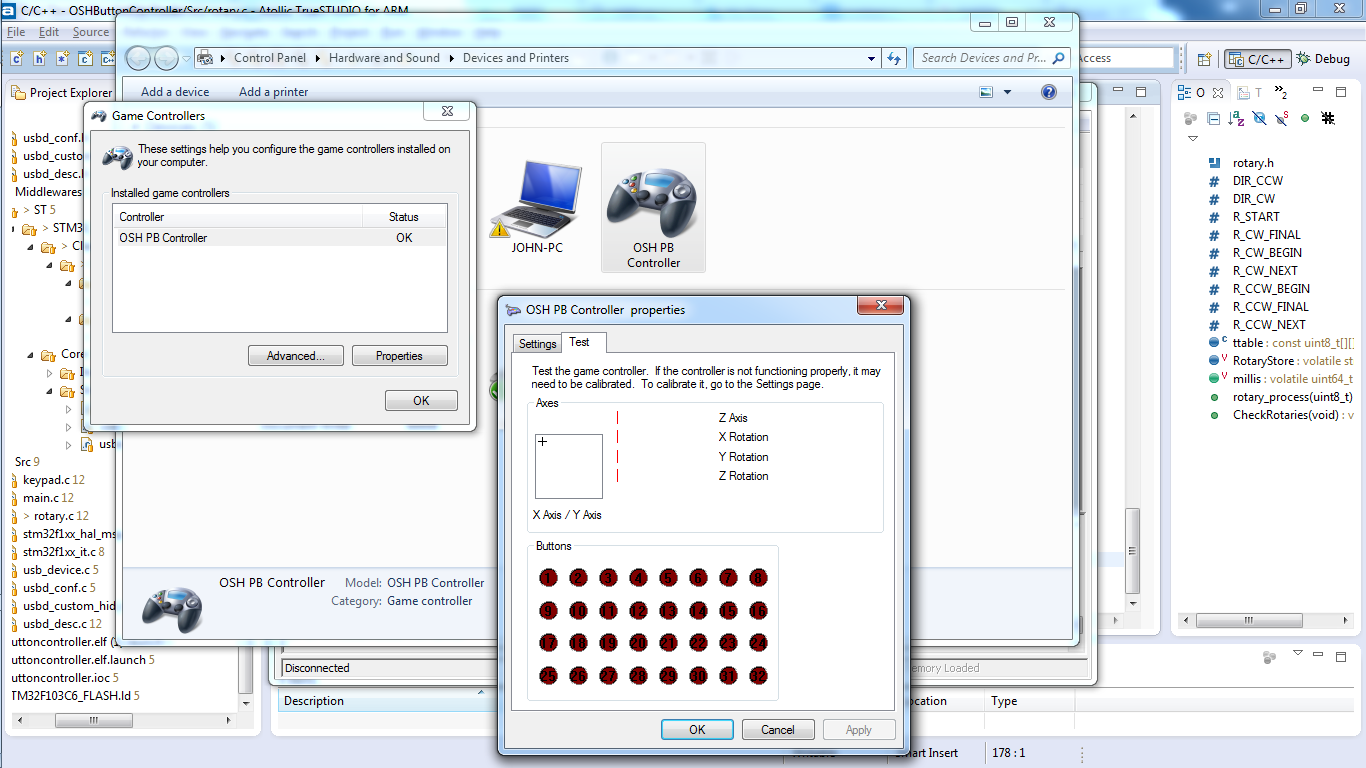Switch to Settings tab in controller properties
Image resolution: width=1366 pixels, height=768 pixels.
tap(537, 343)
